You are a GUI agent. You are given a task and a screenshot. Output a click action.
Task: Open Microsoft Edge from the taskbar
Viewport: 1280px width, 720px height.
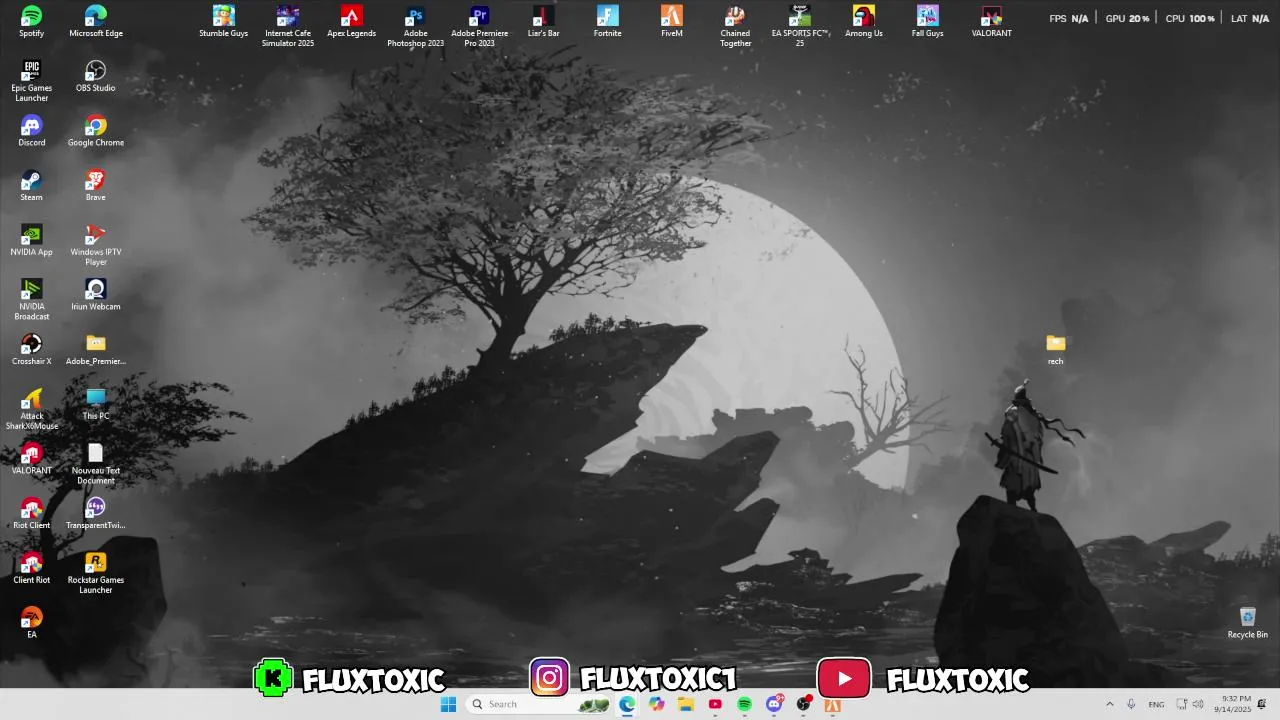coord(627,704)
